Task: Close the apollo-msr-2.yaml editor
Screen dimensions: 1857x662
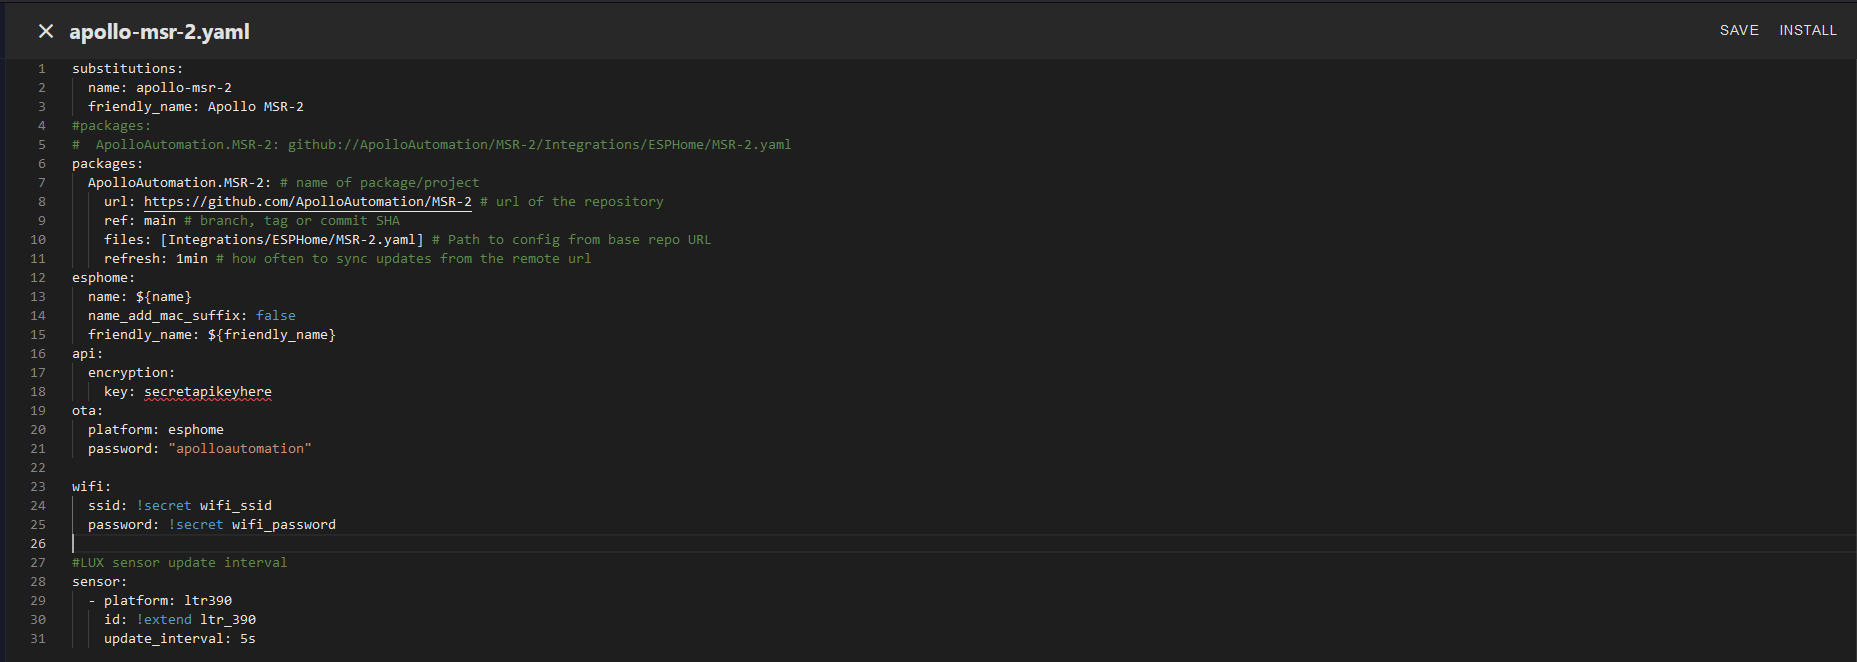Action: pyautogui.click(x=46, y=31)
